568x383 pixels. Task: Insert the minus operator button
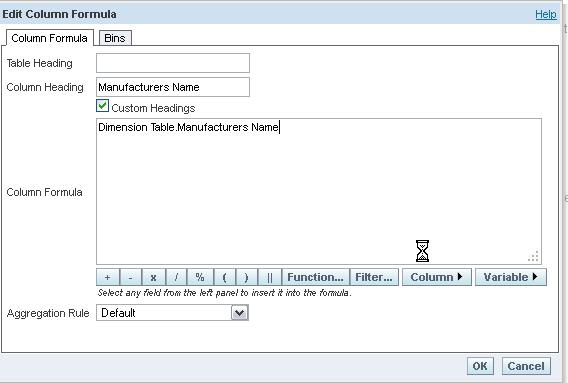(130, 277)
